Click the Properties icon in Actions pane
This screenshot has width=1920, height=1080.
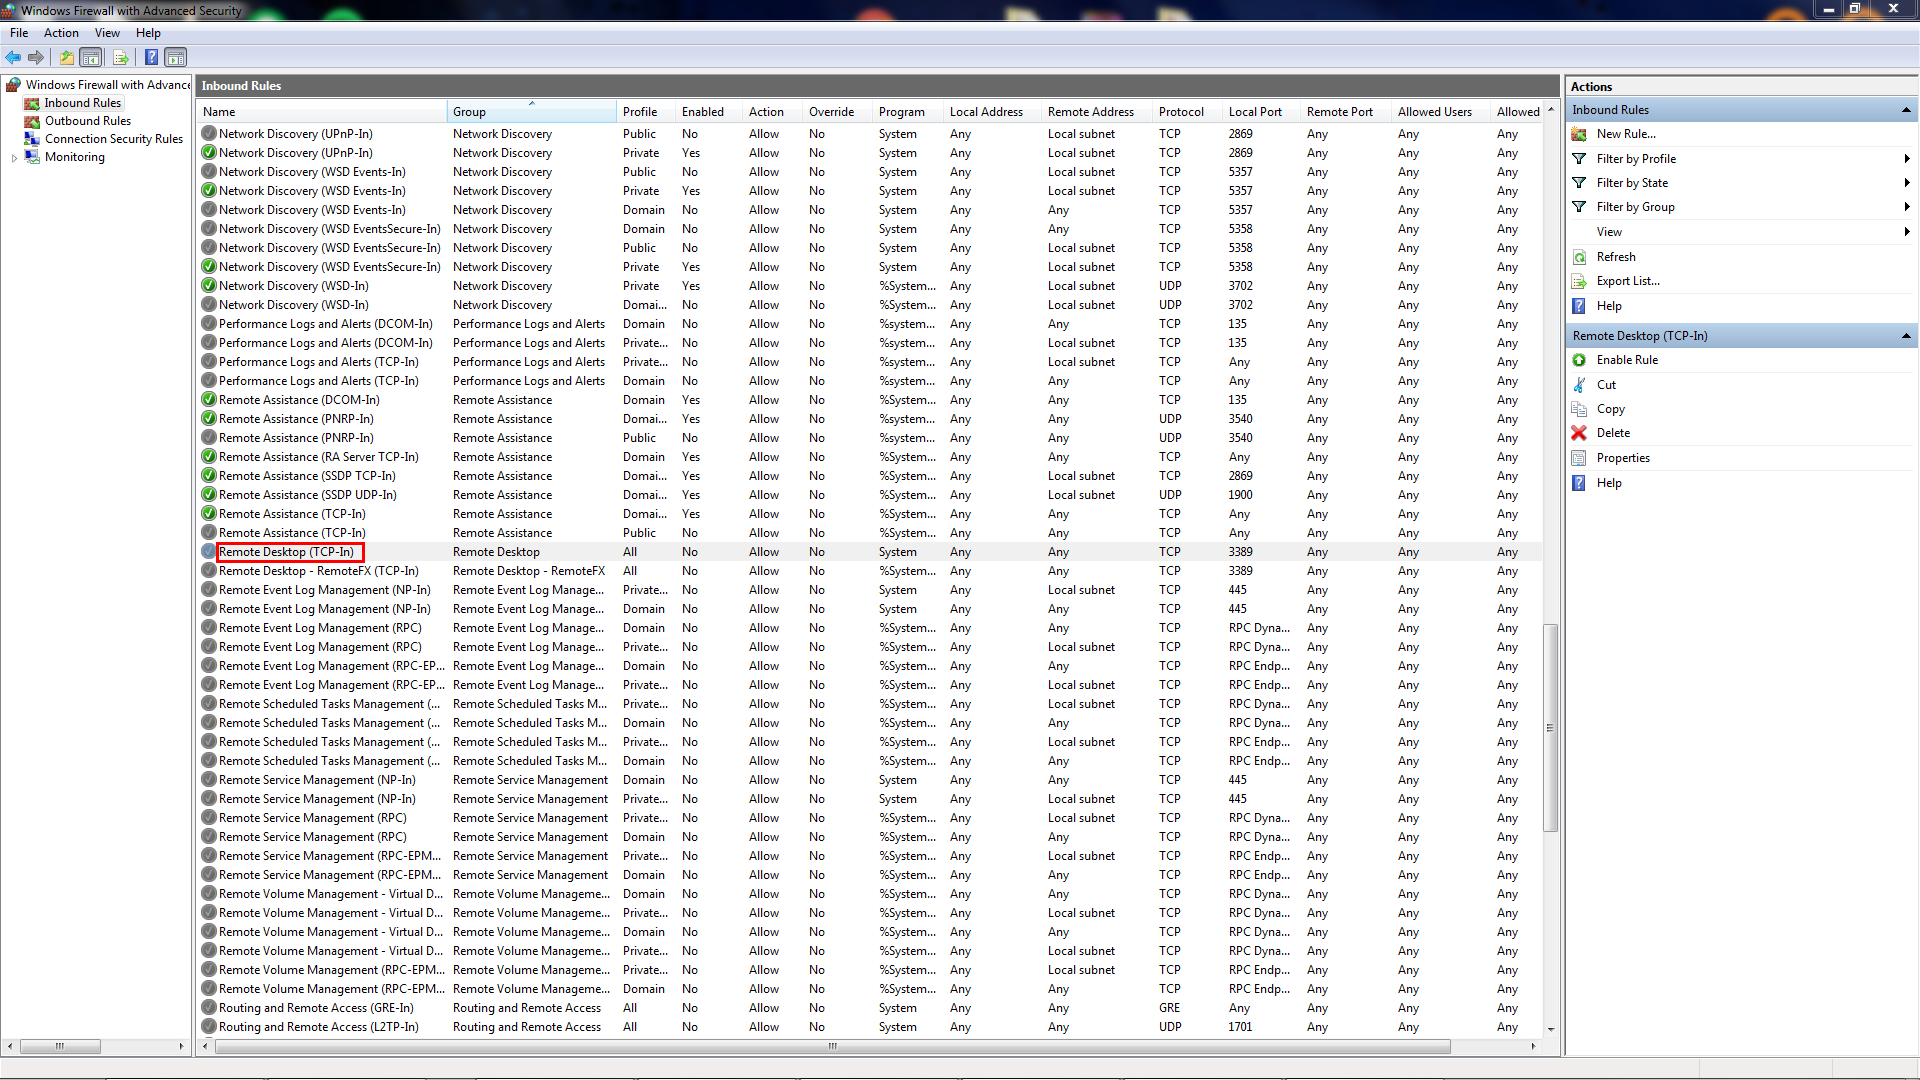(x=1579, y=458)
